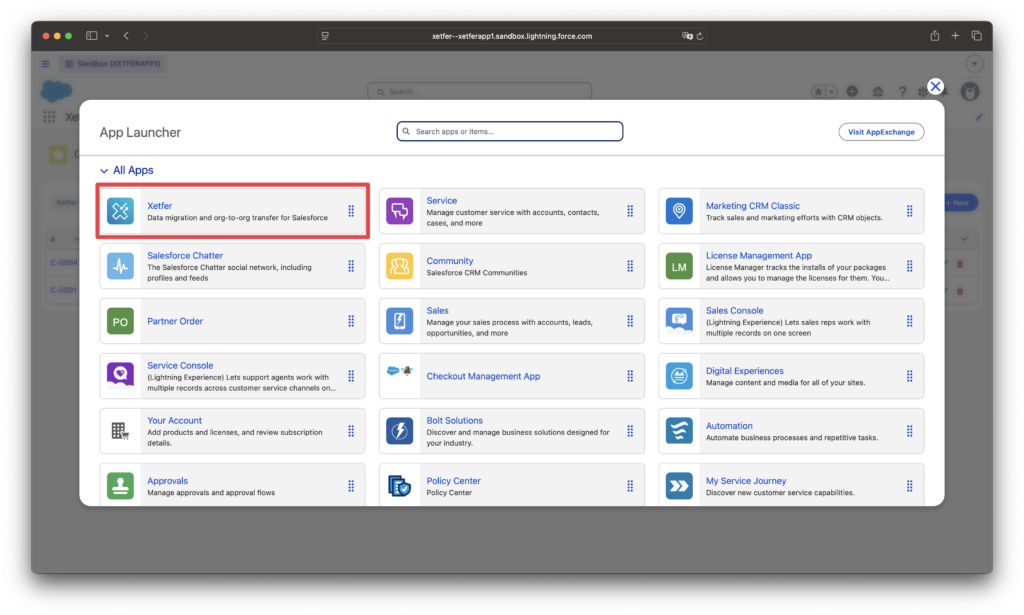This screenshot has height=615, width=1024.
Task: Go back in Safari
Action: click(126, 36)
